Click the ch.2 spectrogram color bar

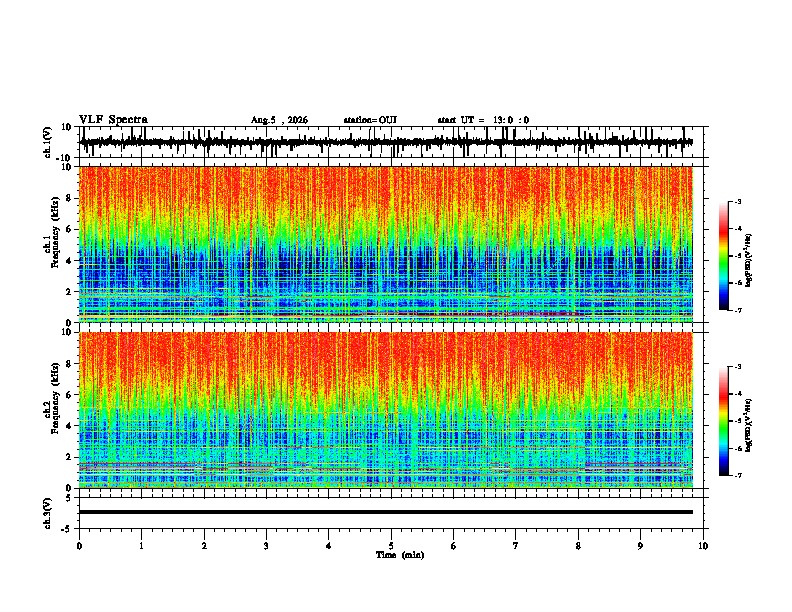point(723,421)
